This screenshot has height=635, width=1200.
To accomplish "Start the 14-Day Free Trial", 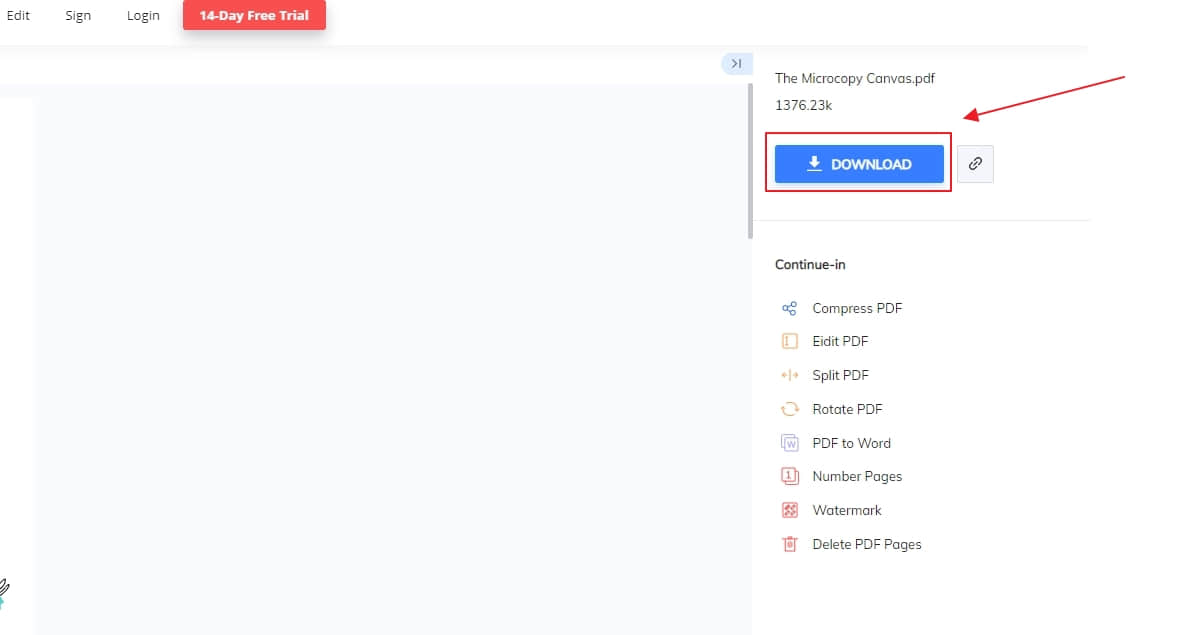I will pyautogui.click(x=254, y=15).
